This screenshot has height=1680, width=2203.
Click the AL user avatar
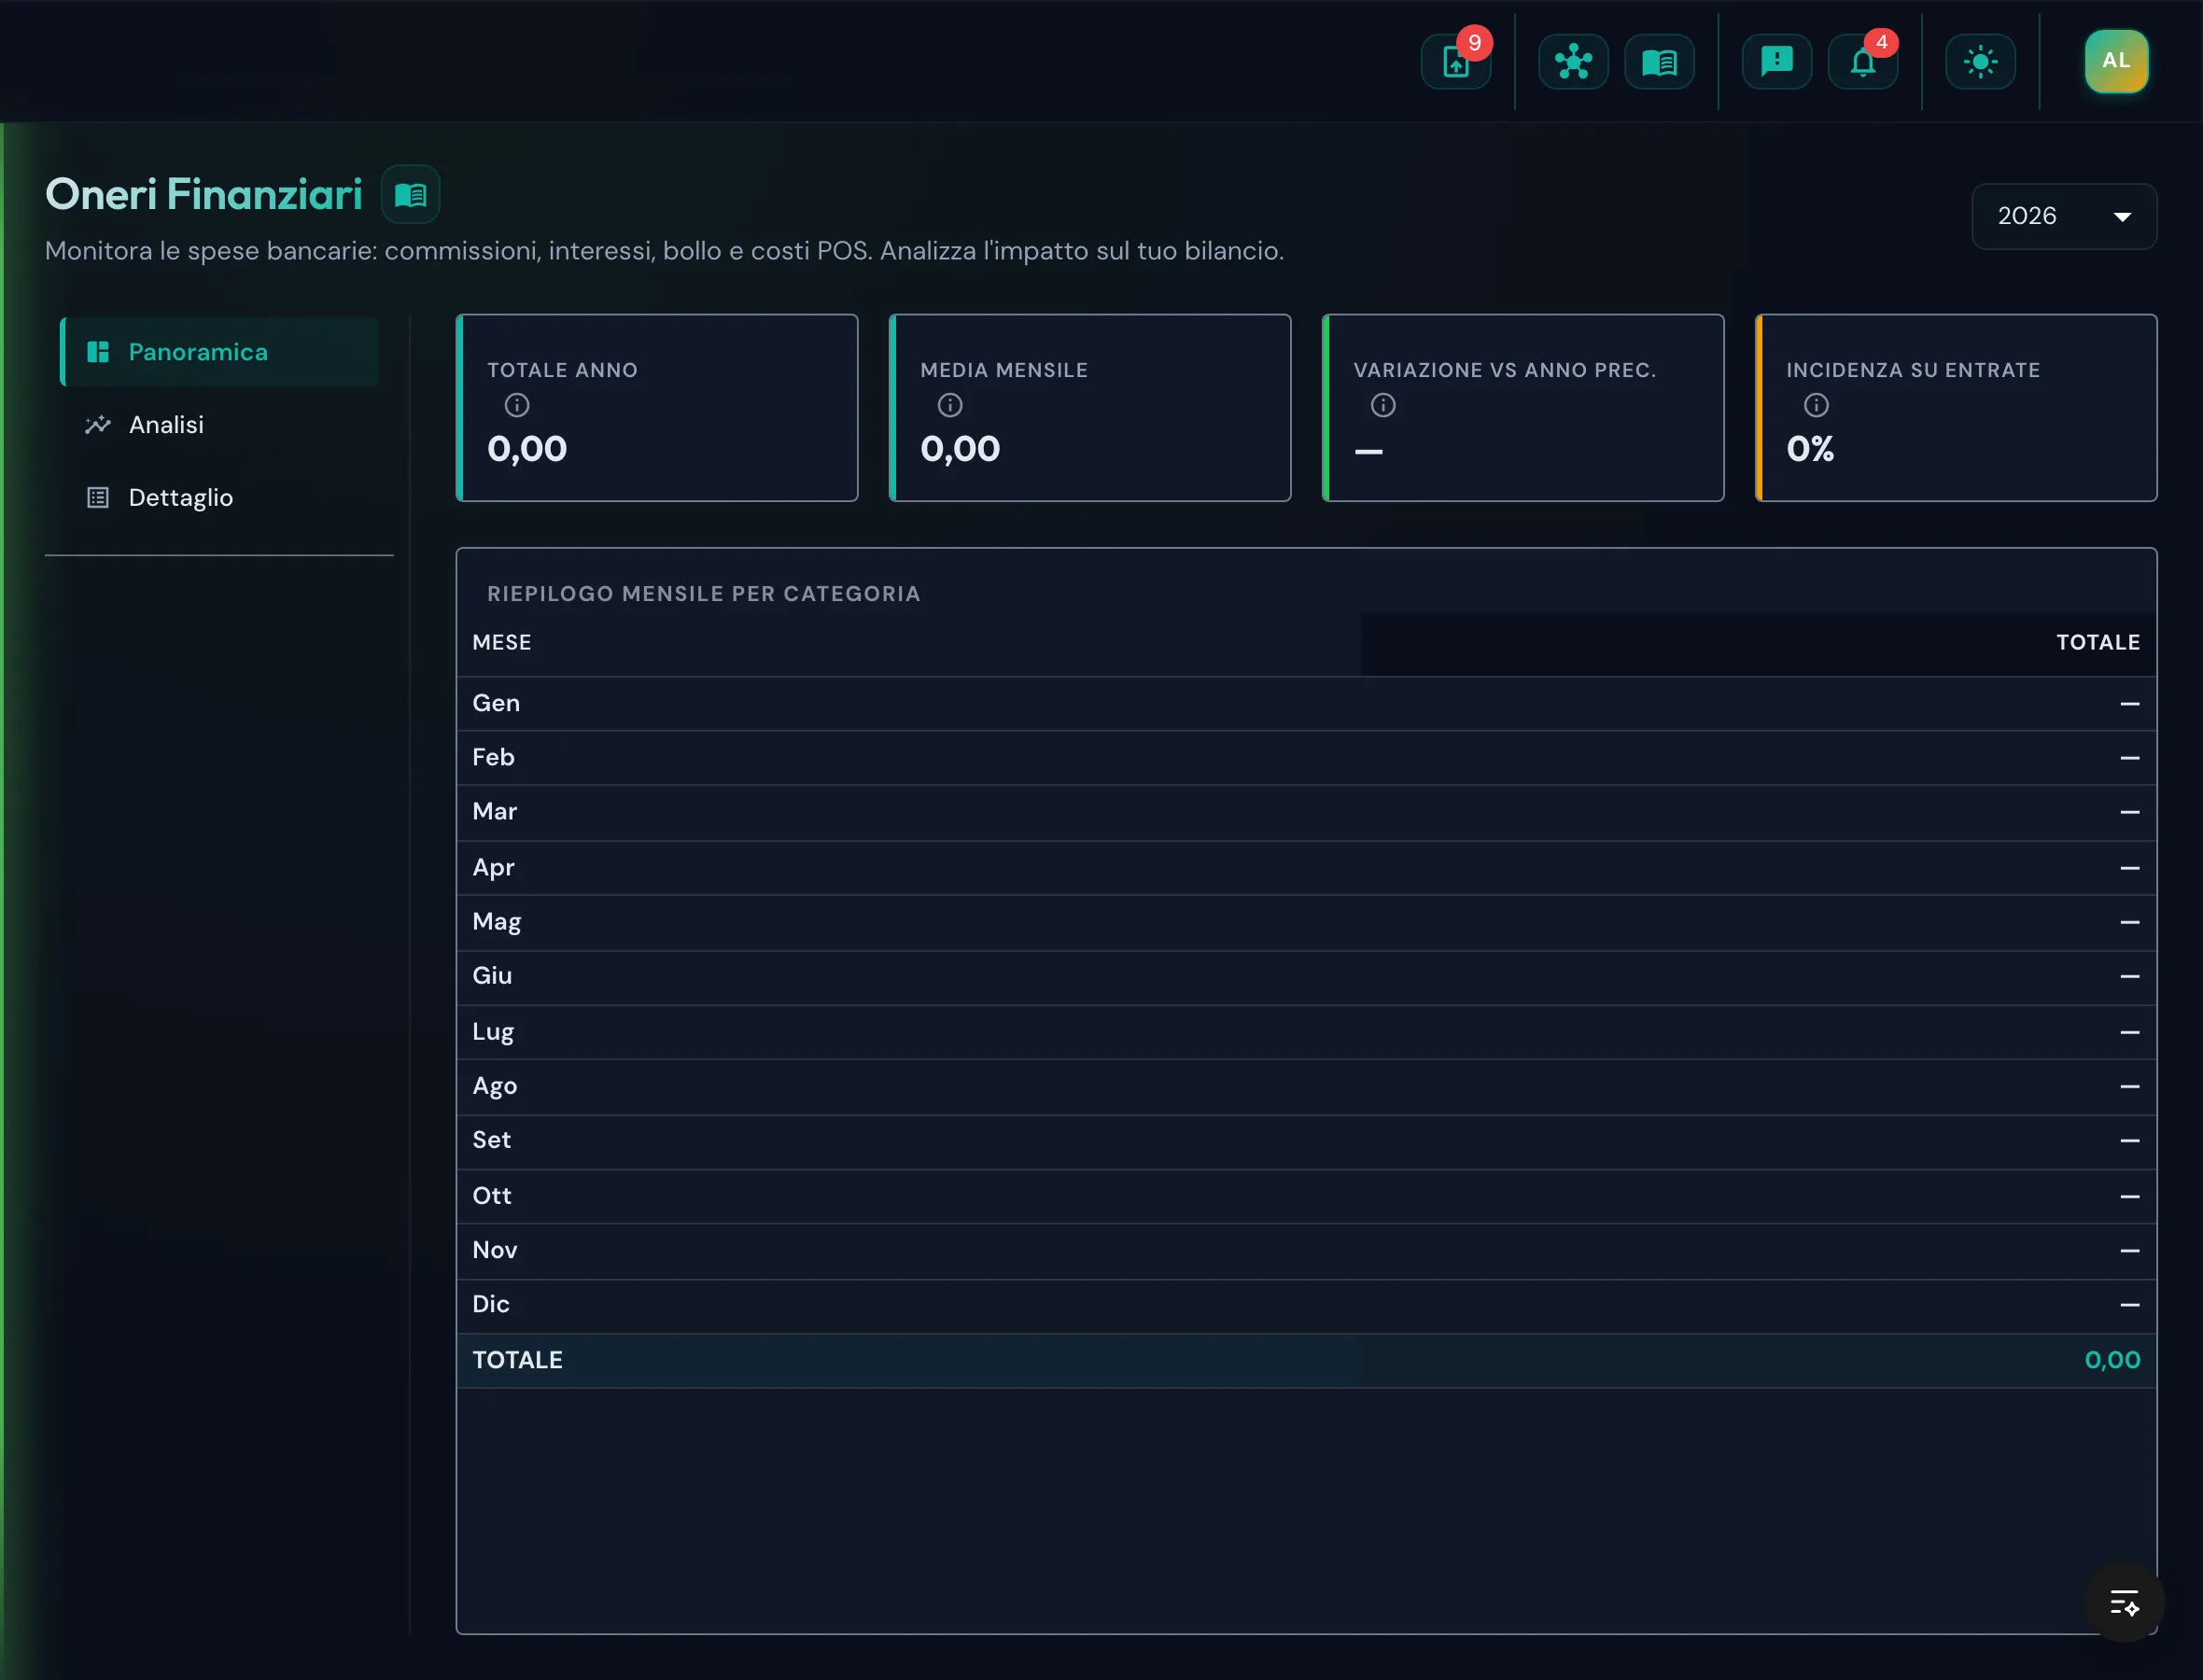(x=2116, y=61)
